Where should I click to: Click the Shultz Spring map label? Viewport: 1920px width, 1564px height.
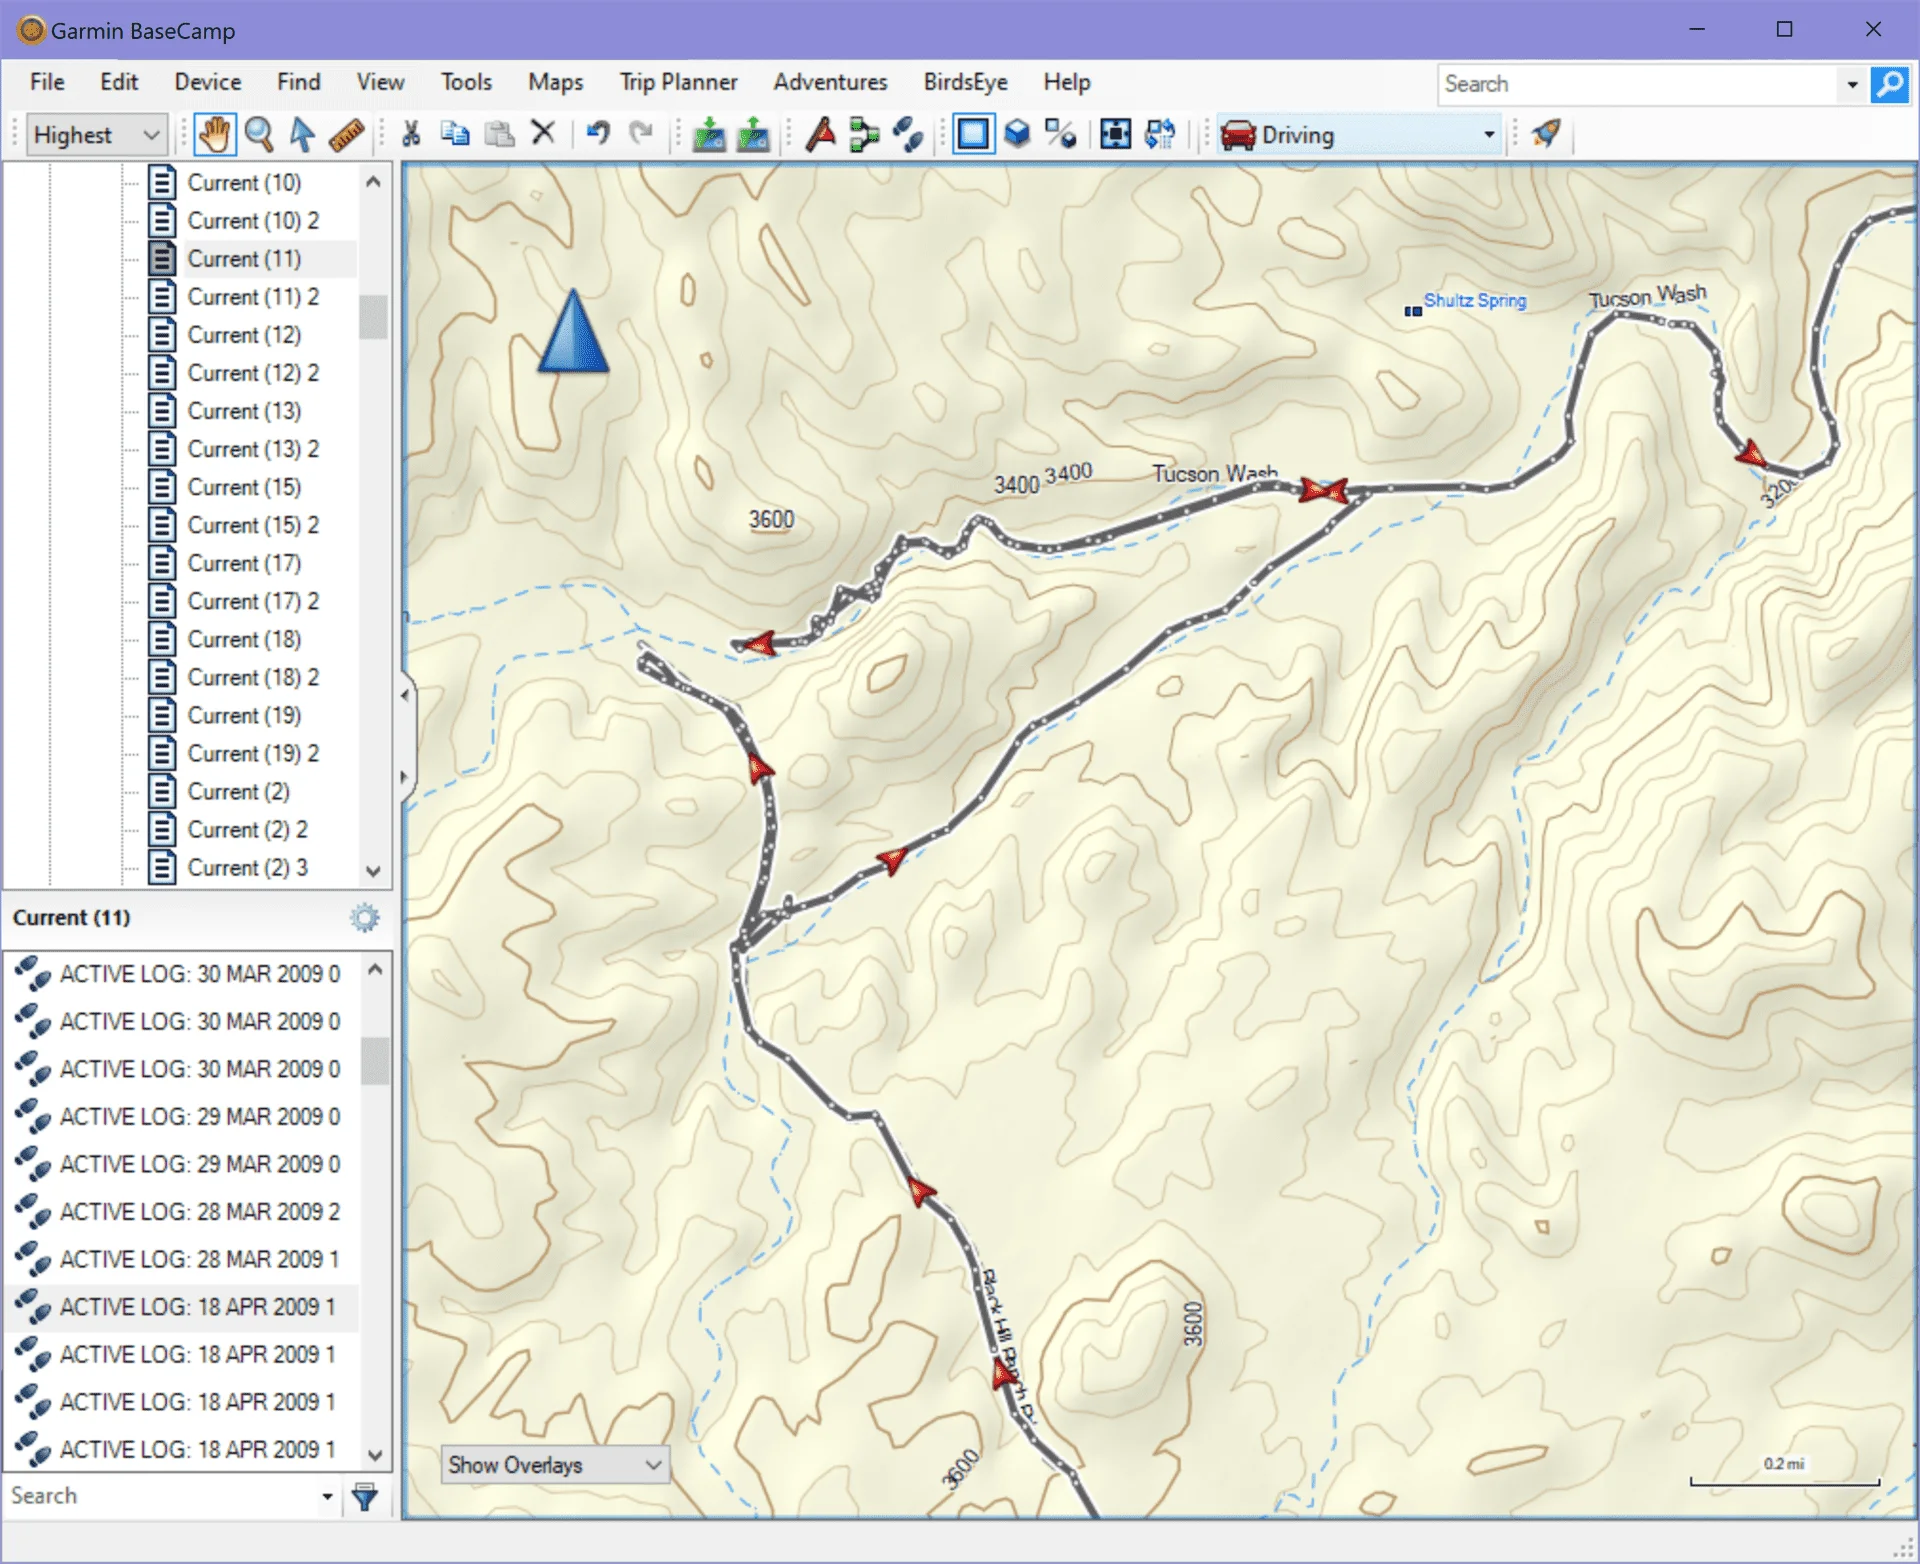click(1474, 300)
